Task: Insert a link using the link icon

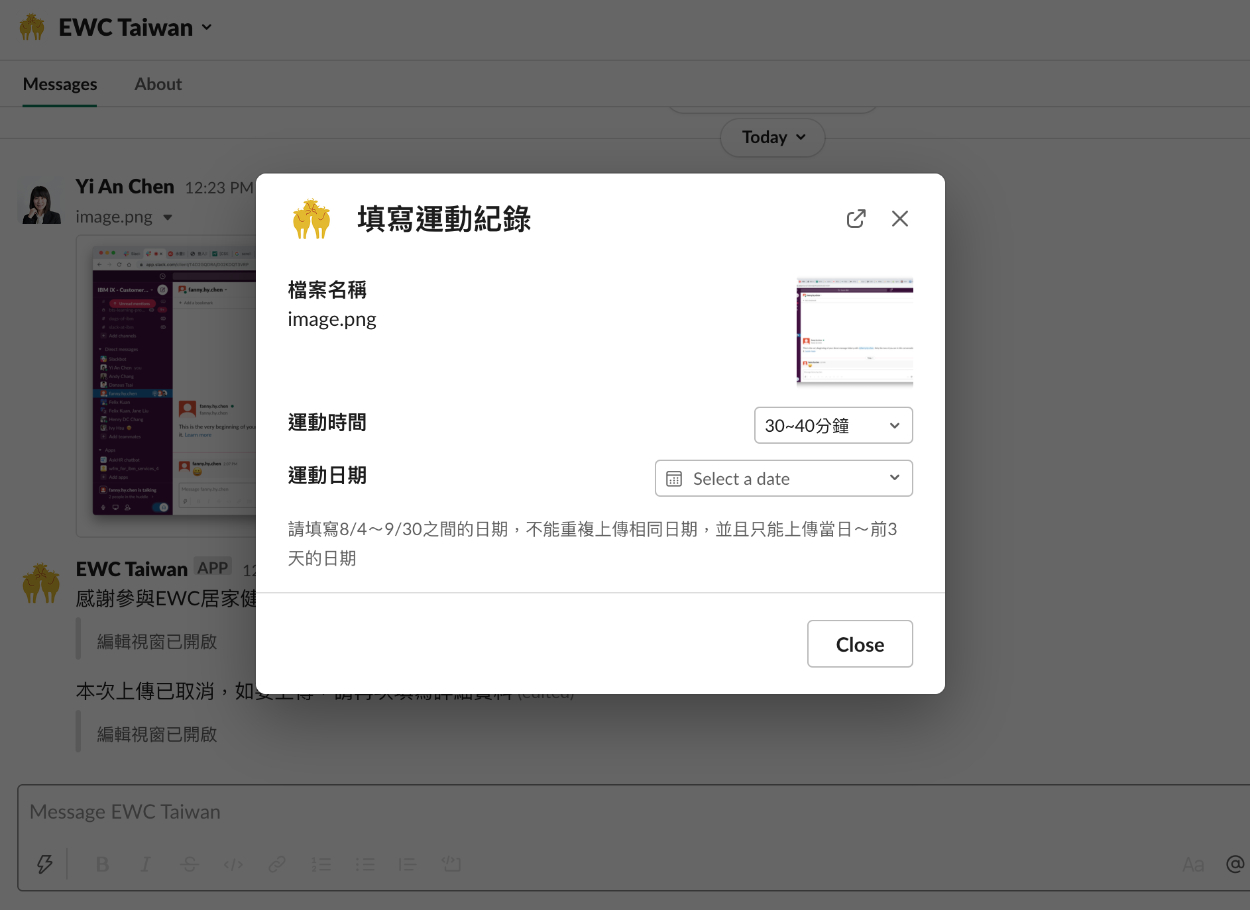Action: 277,864
